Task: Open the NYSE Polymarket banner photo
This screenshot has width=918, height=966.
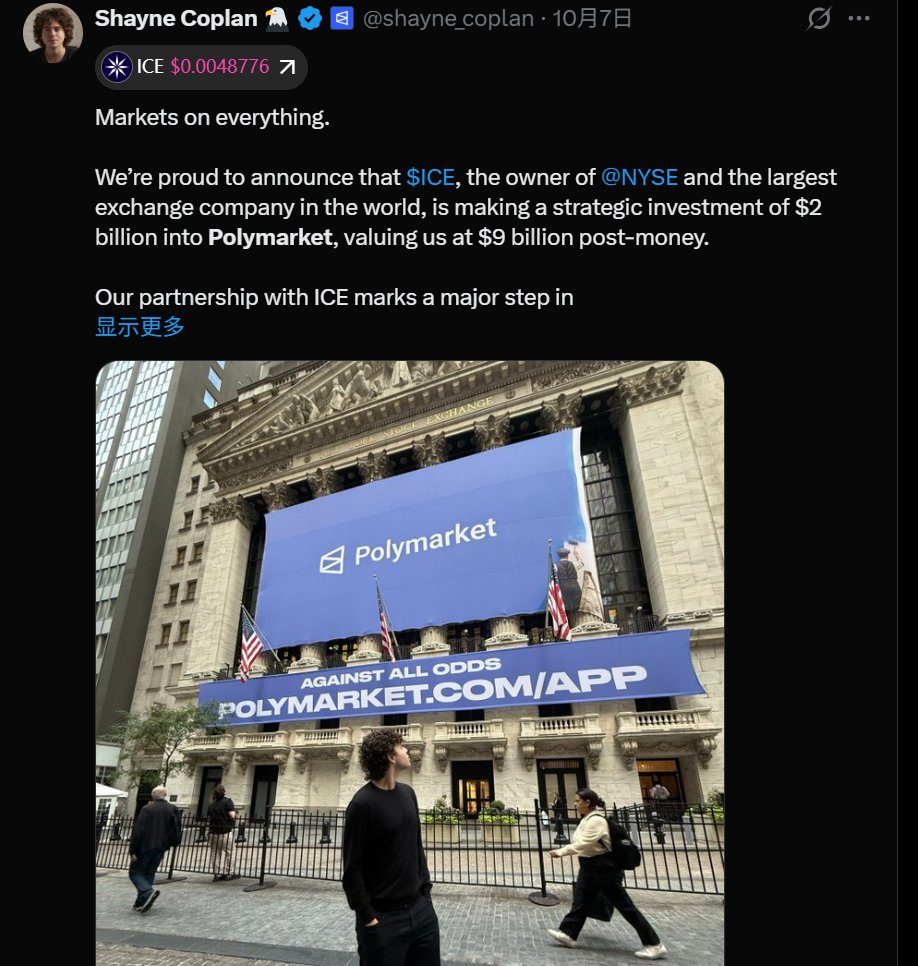Action: point(410,663)
